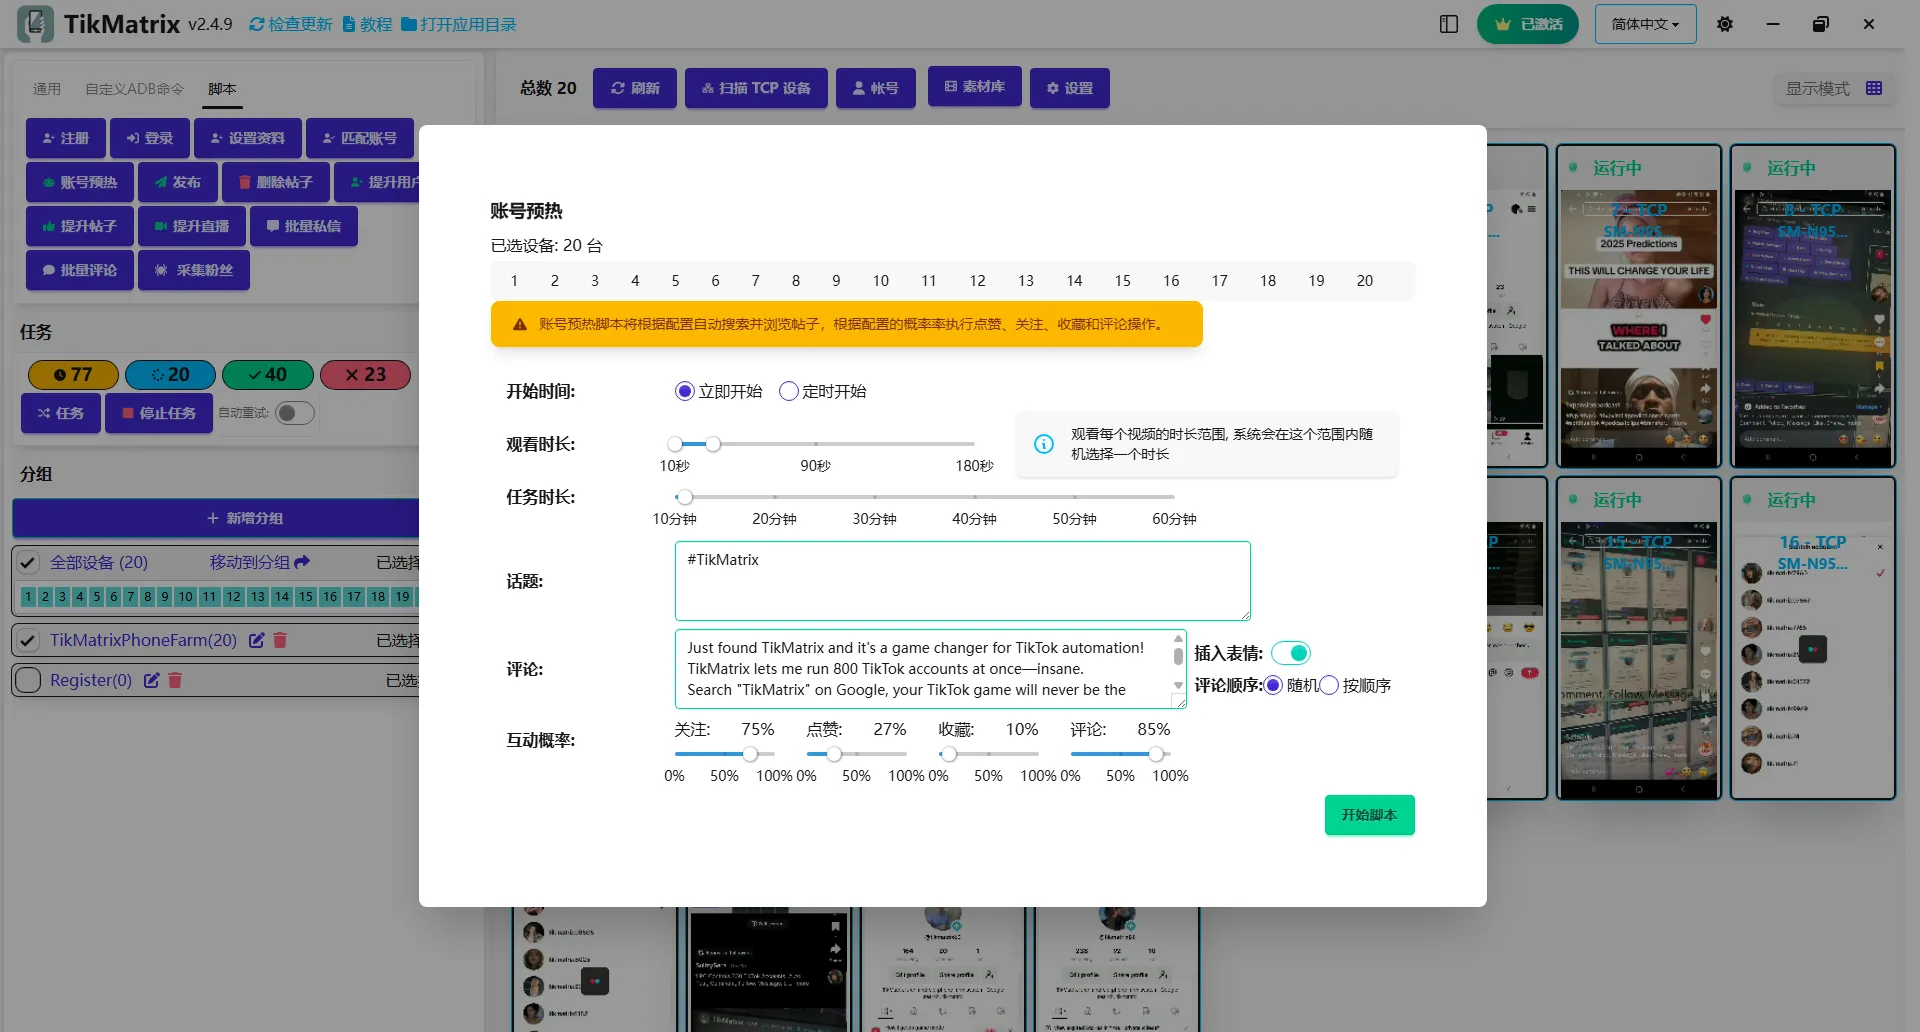
Task: Click the trash icon beside the Register group
Action: 176,680
